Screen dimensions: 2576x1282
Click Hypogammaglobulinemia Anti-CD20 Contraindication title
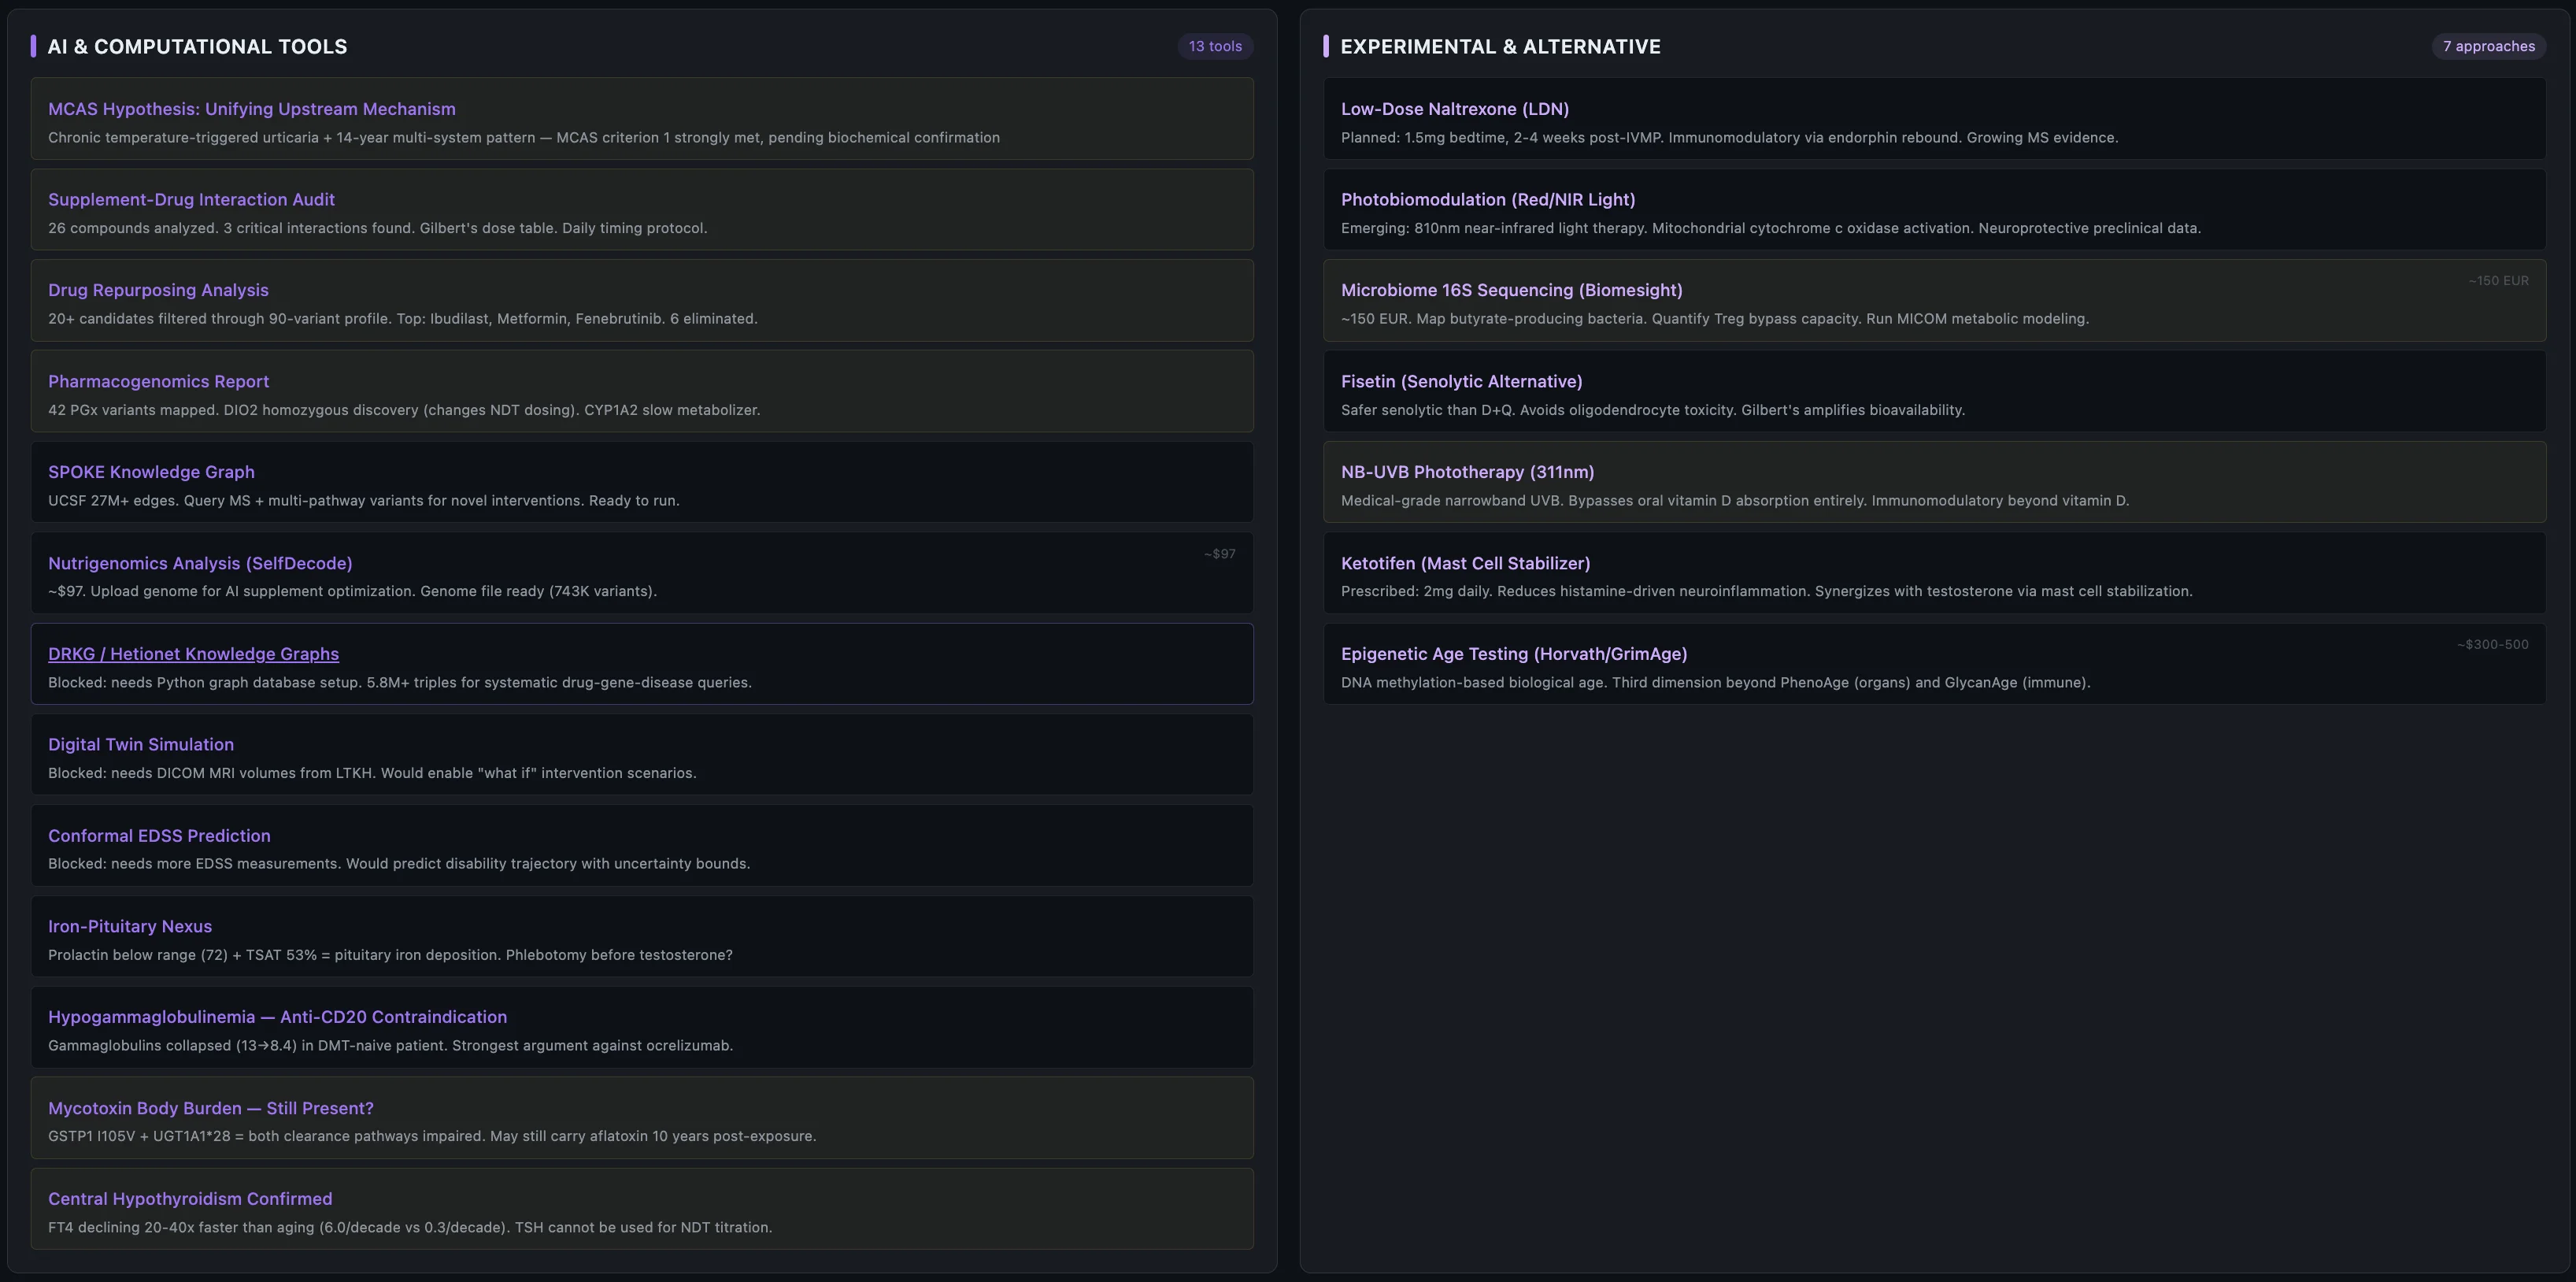pyautogui.click(x=277, y=1017)
